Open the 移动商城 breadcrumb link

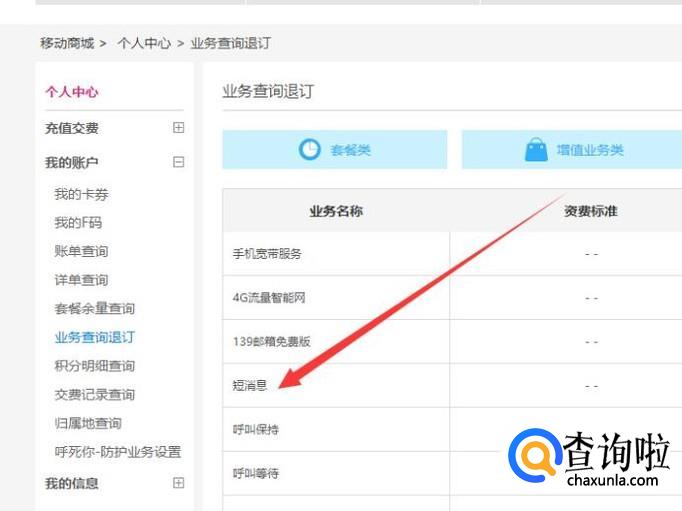(67, 43)
